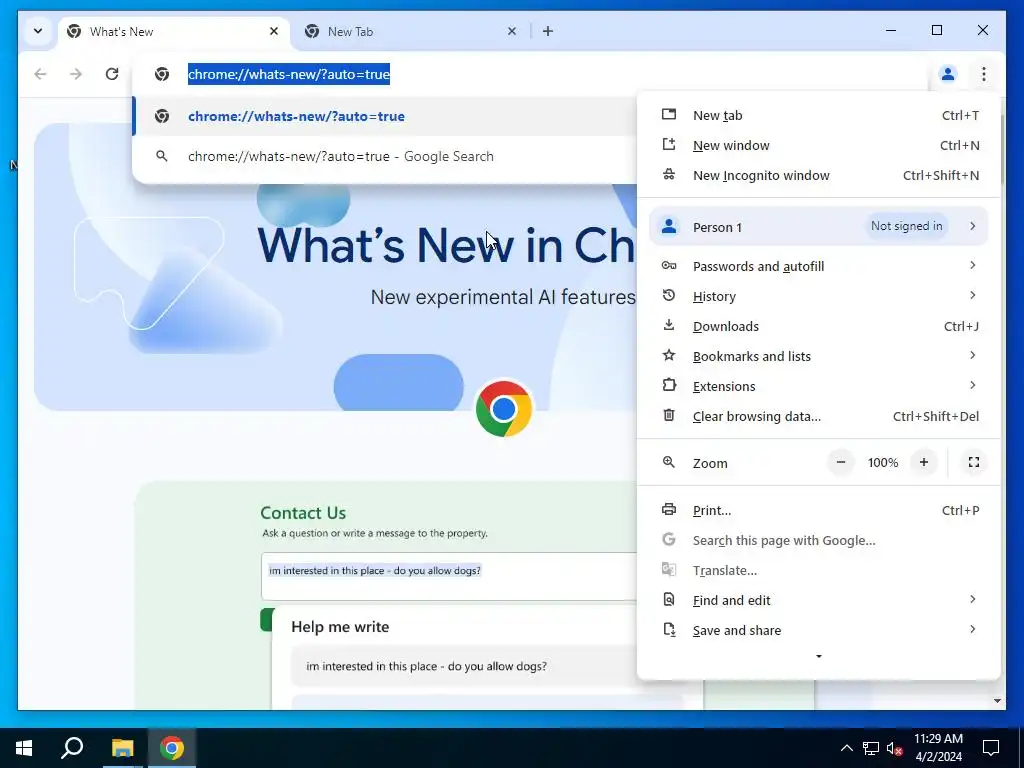Screen dimensions: 1024x768
Task: Expand the Extensions submenu
Action: point(819,386)
